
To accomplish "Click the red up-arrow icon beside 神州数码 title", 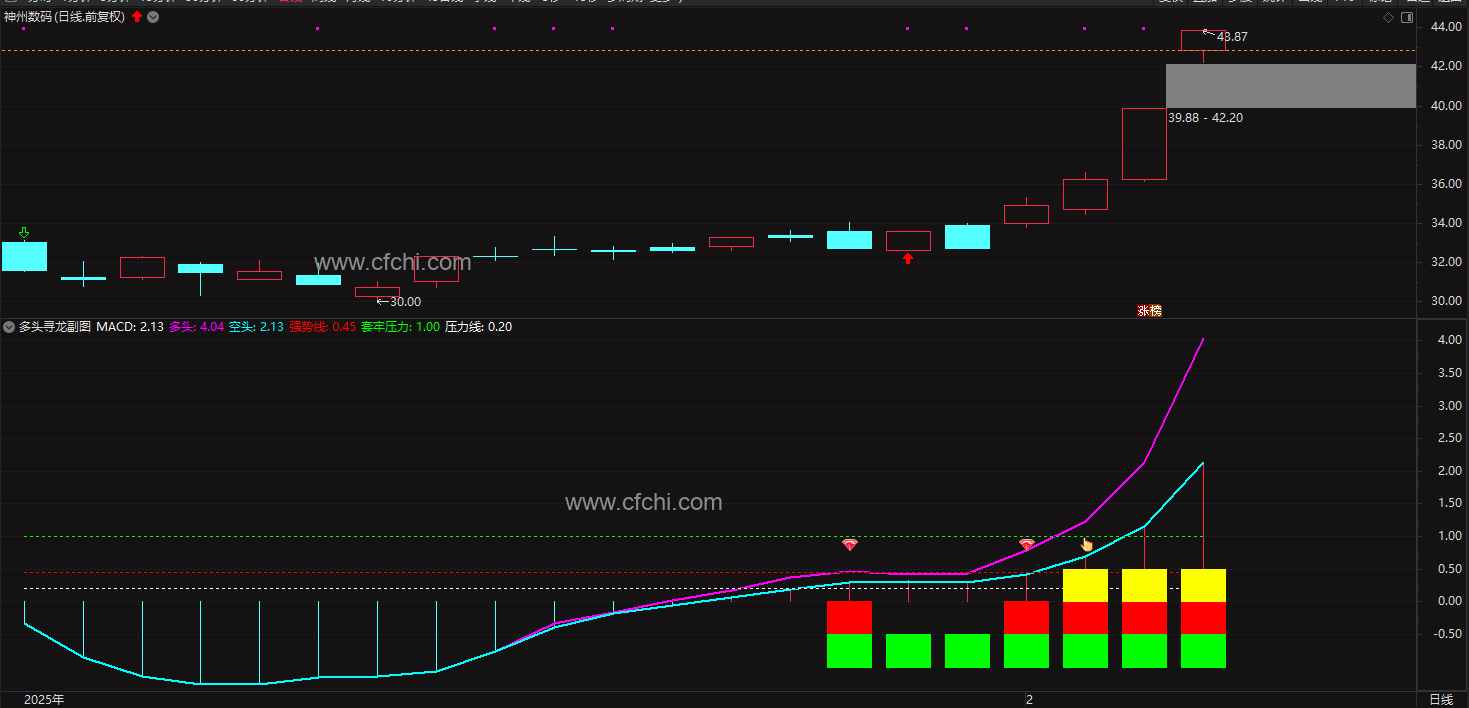I will point(137,17).
